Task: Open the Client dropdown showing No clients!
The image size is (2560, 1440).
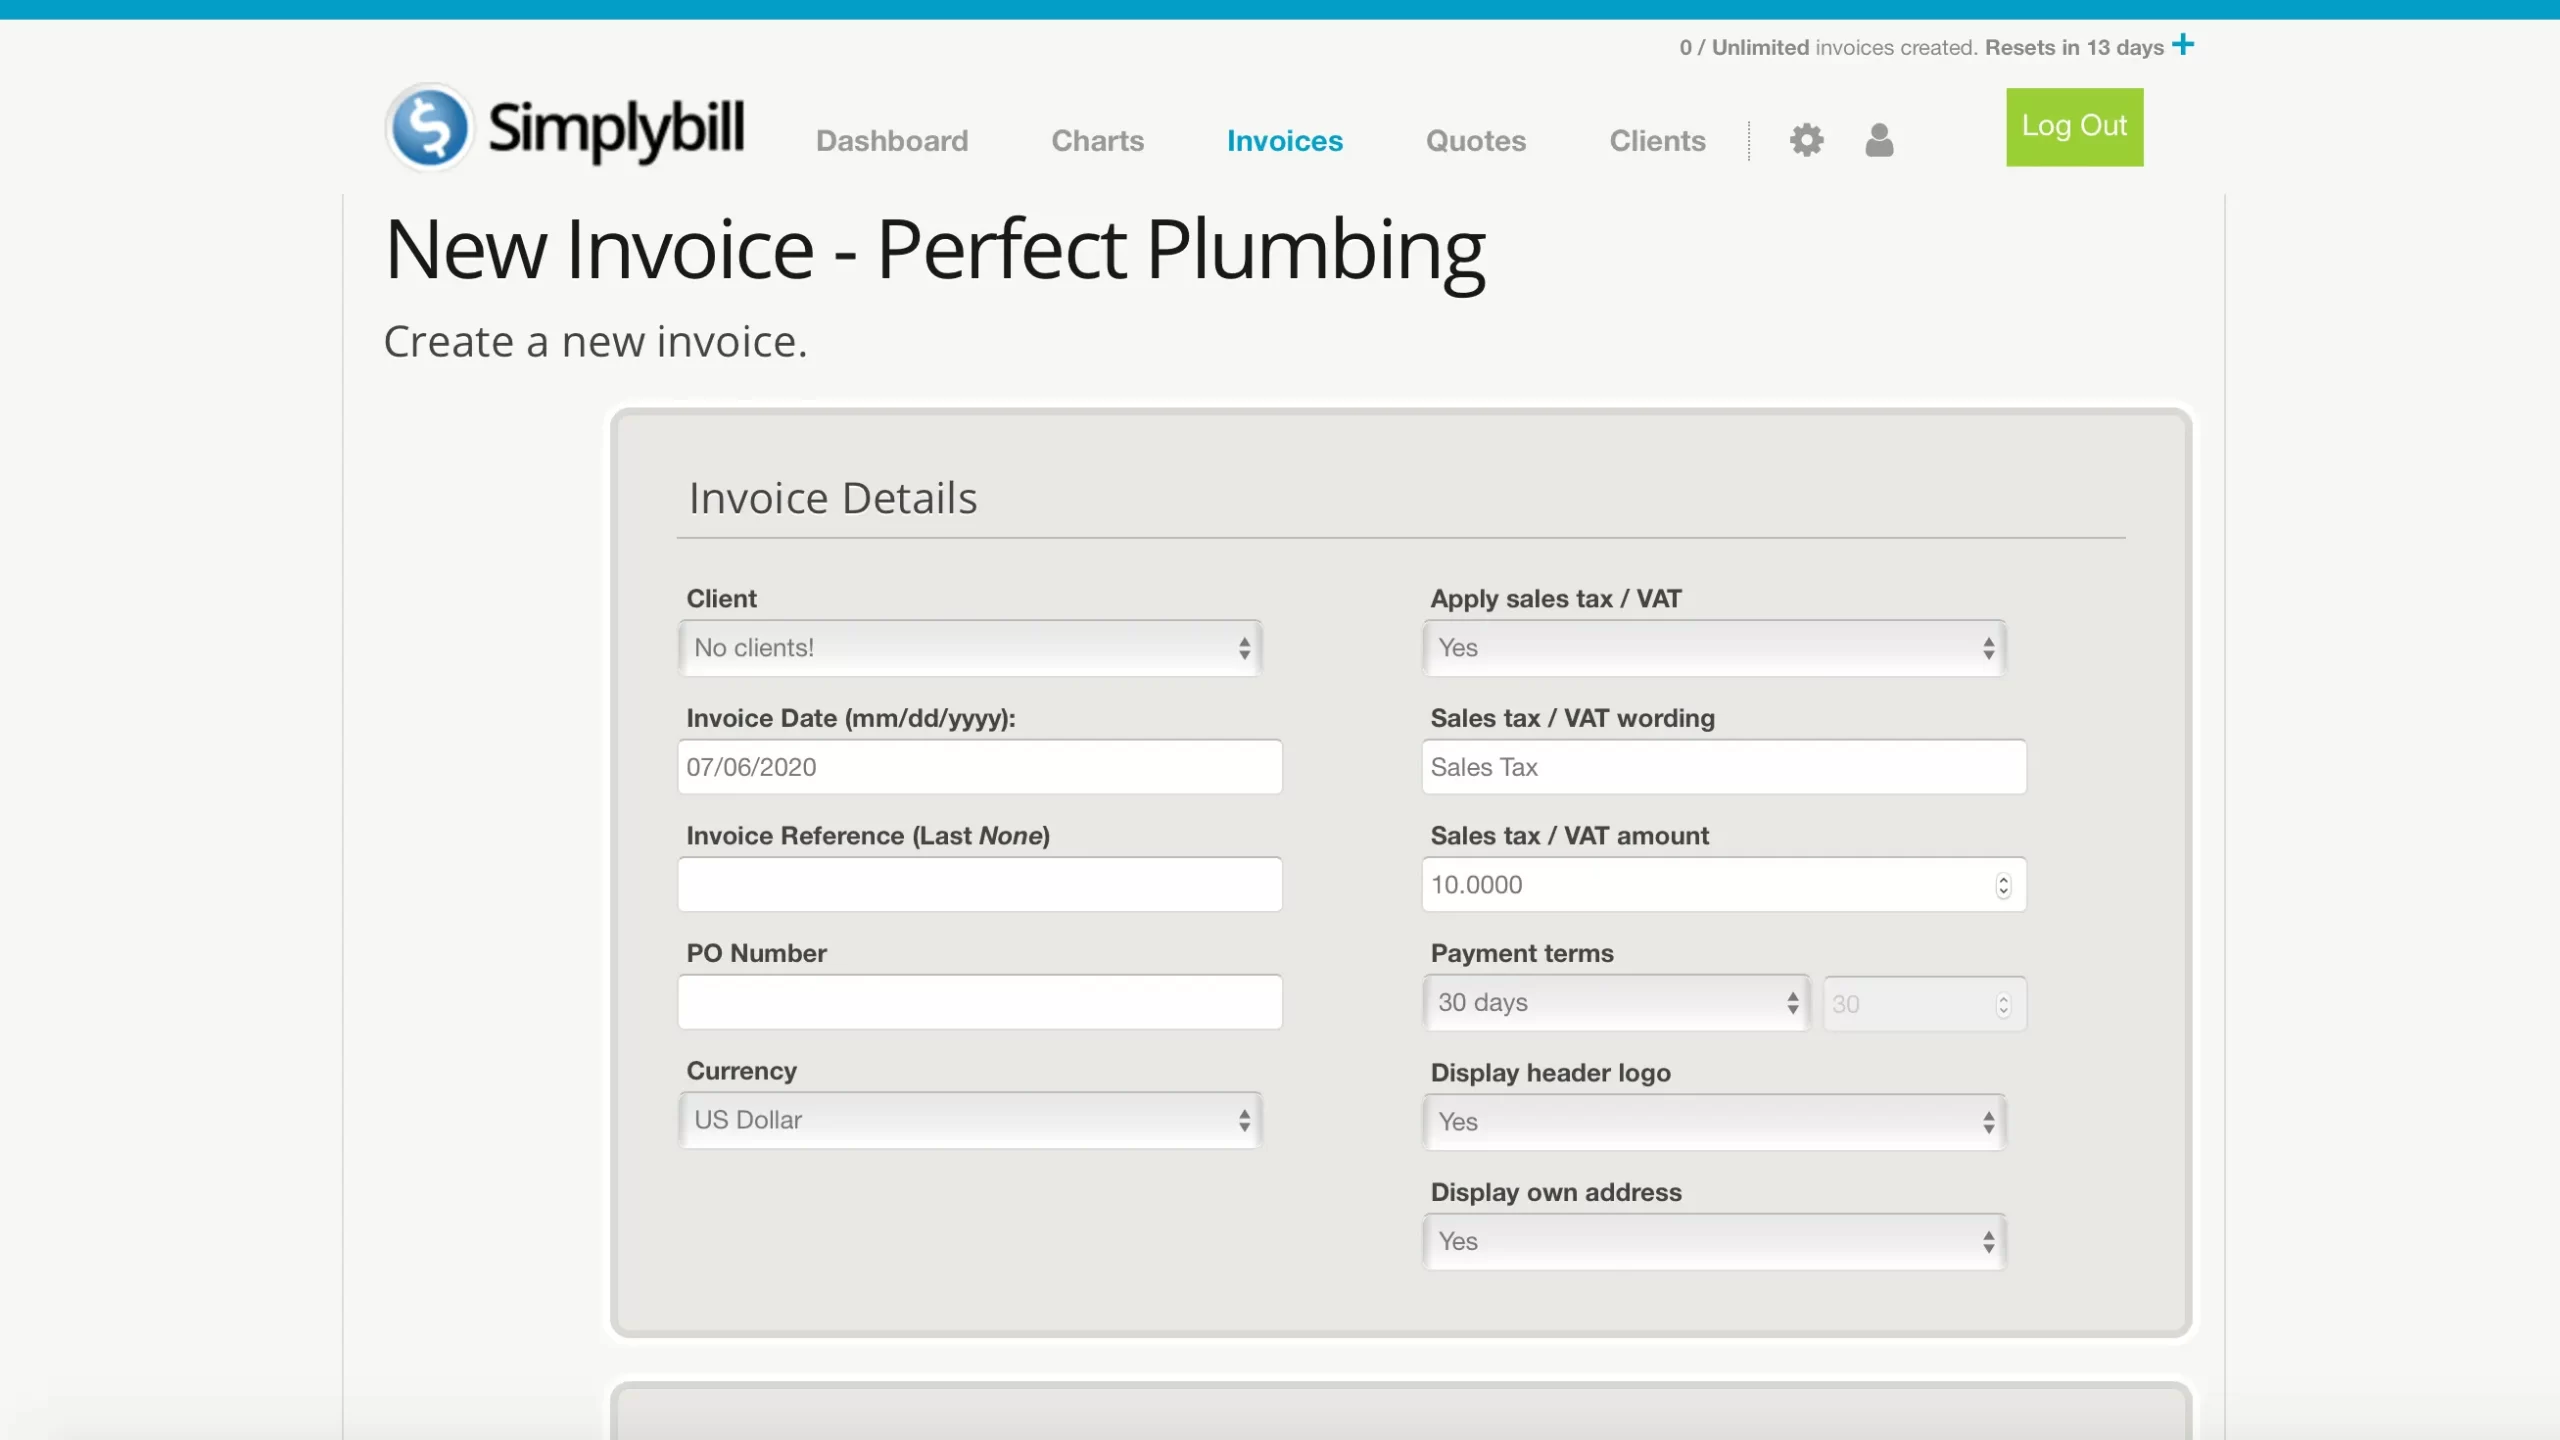Action: [x=969, y=648]
